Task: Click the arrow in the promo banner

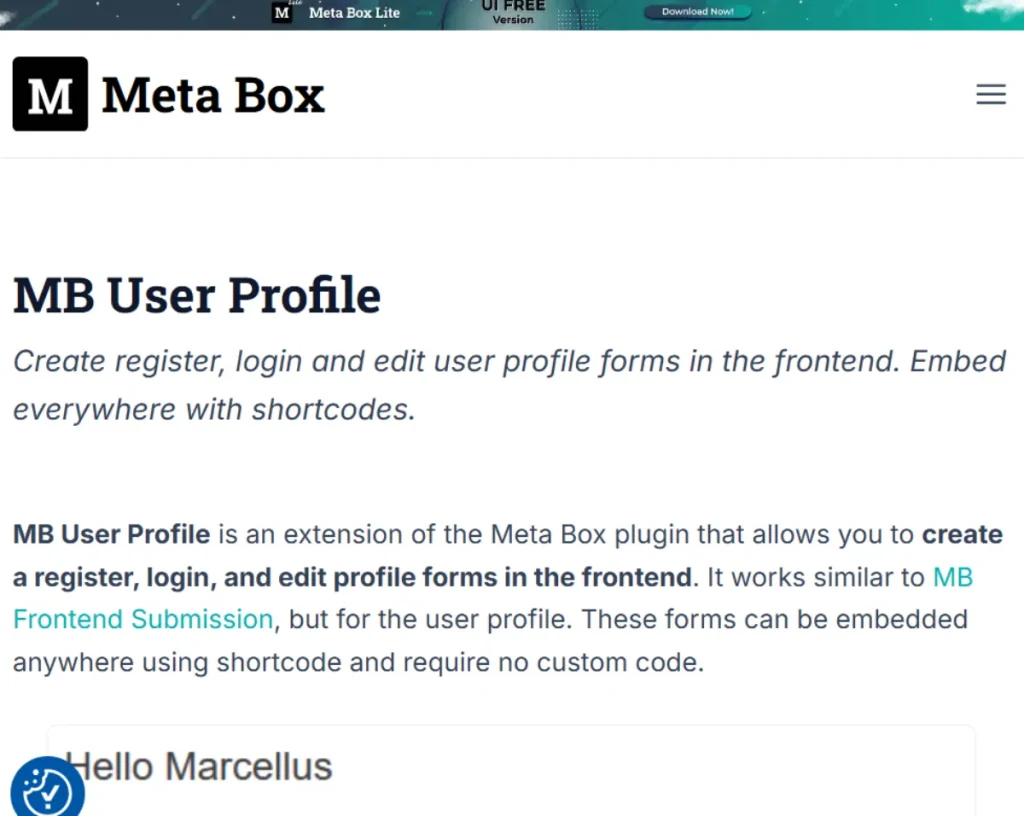Action: (424, 12)
